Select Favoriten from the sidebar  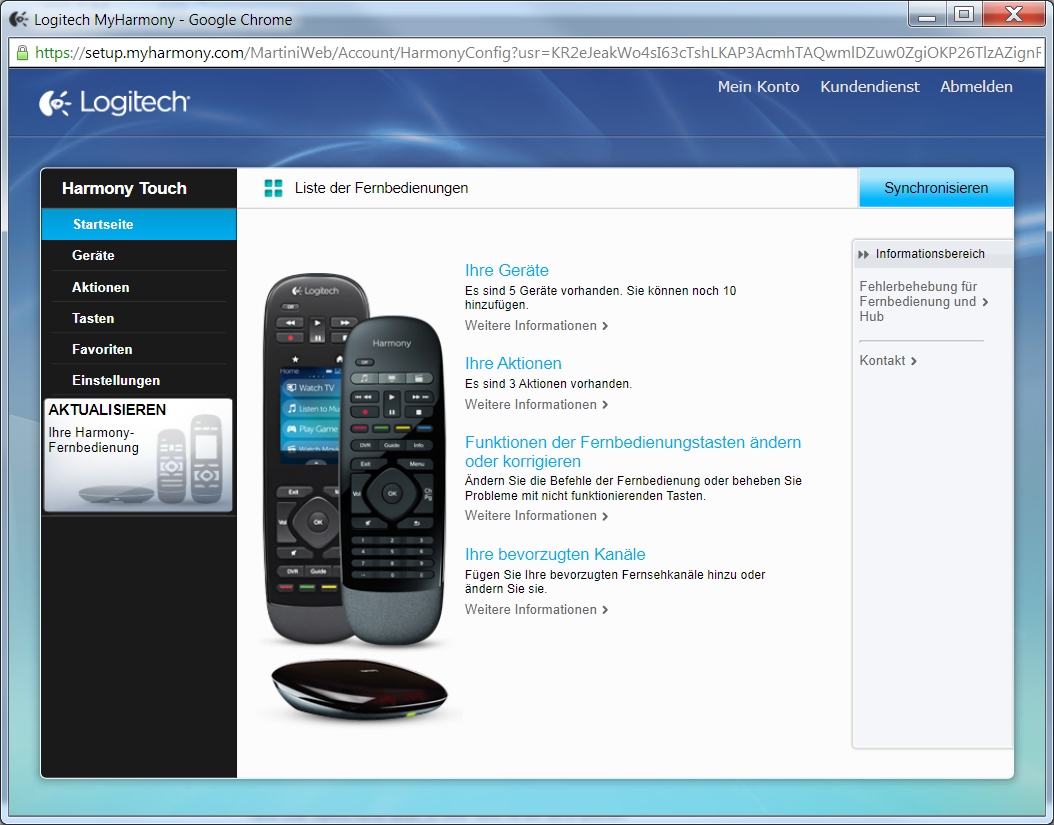pos(102,349)
